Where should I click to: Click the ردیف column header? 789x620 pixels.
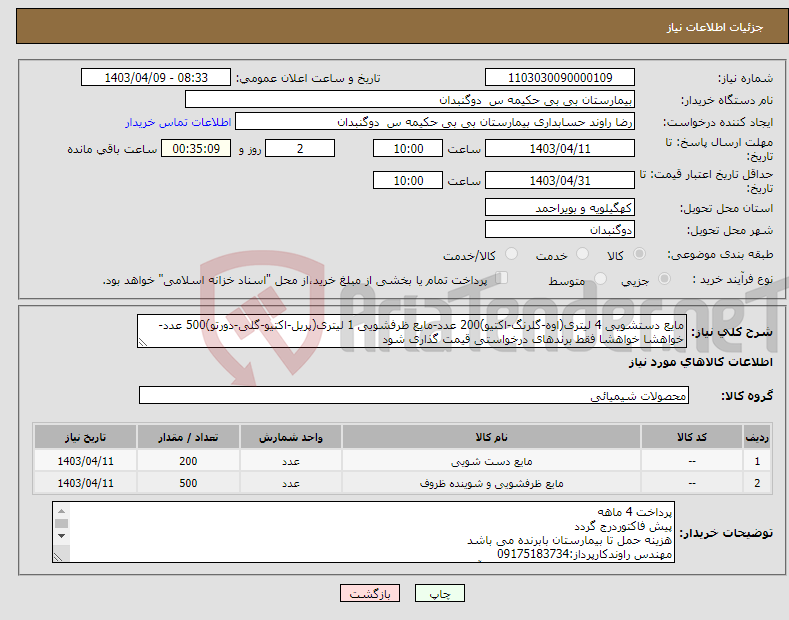click(x=757, y=437)
